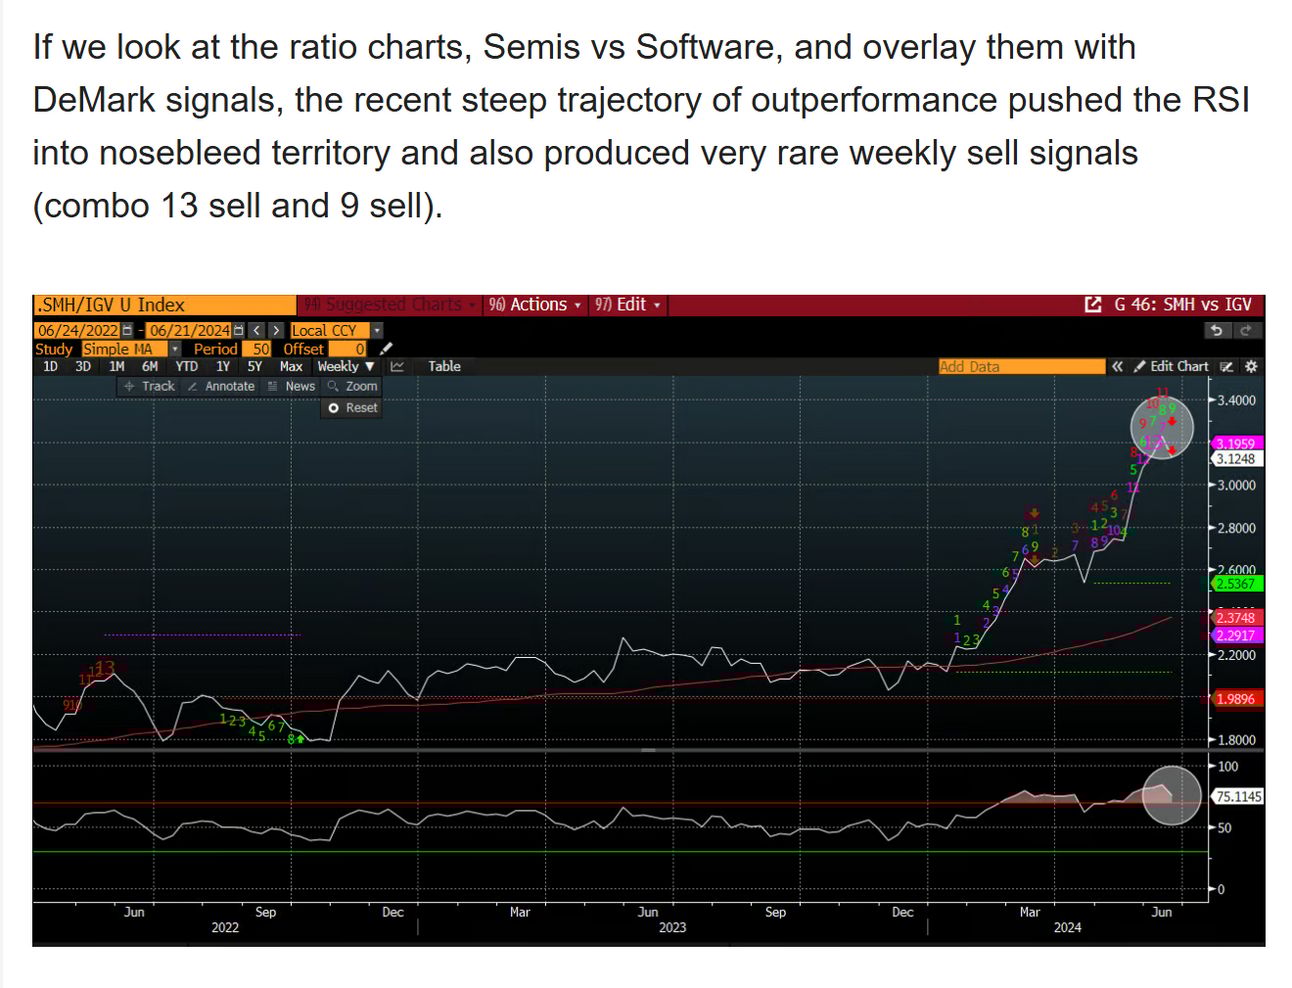Viewport: 1292px width, 988px height.
Task: Select the 3D time range
Action: [83, 367]
